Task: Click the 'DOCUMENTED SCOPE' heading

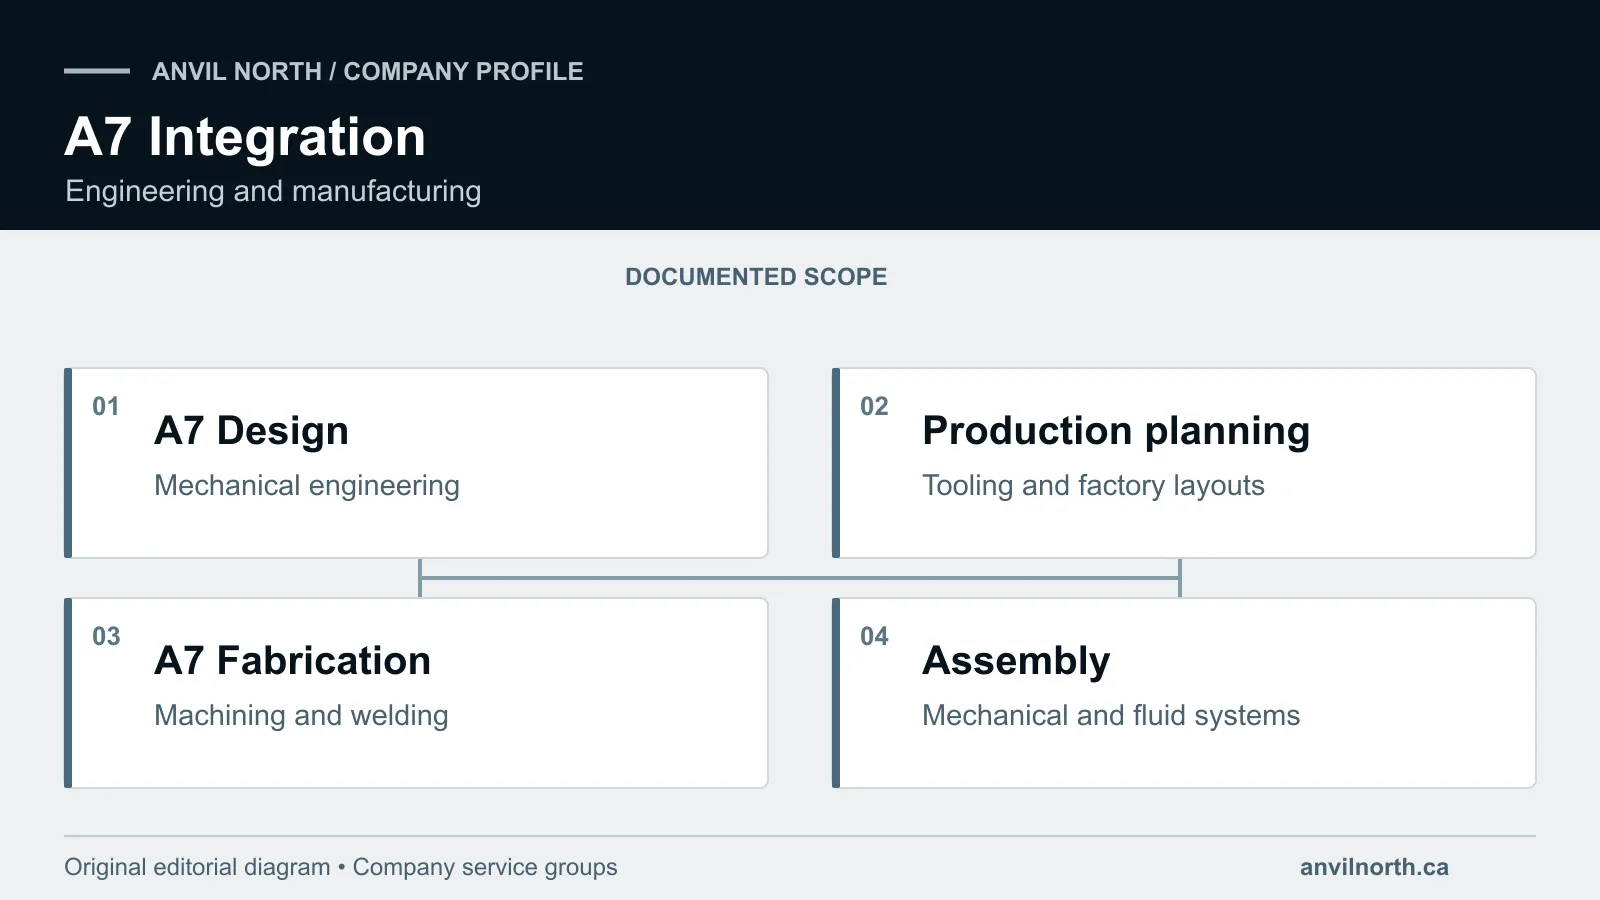Action: [x=756, y=277]
